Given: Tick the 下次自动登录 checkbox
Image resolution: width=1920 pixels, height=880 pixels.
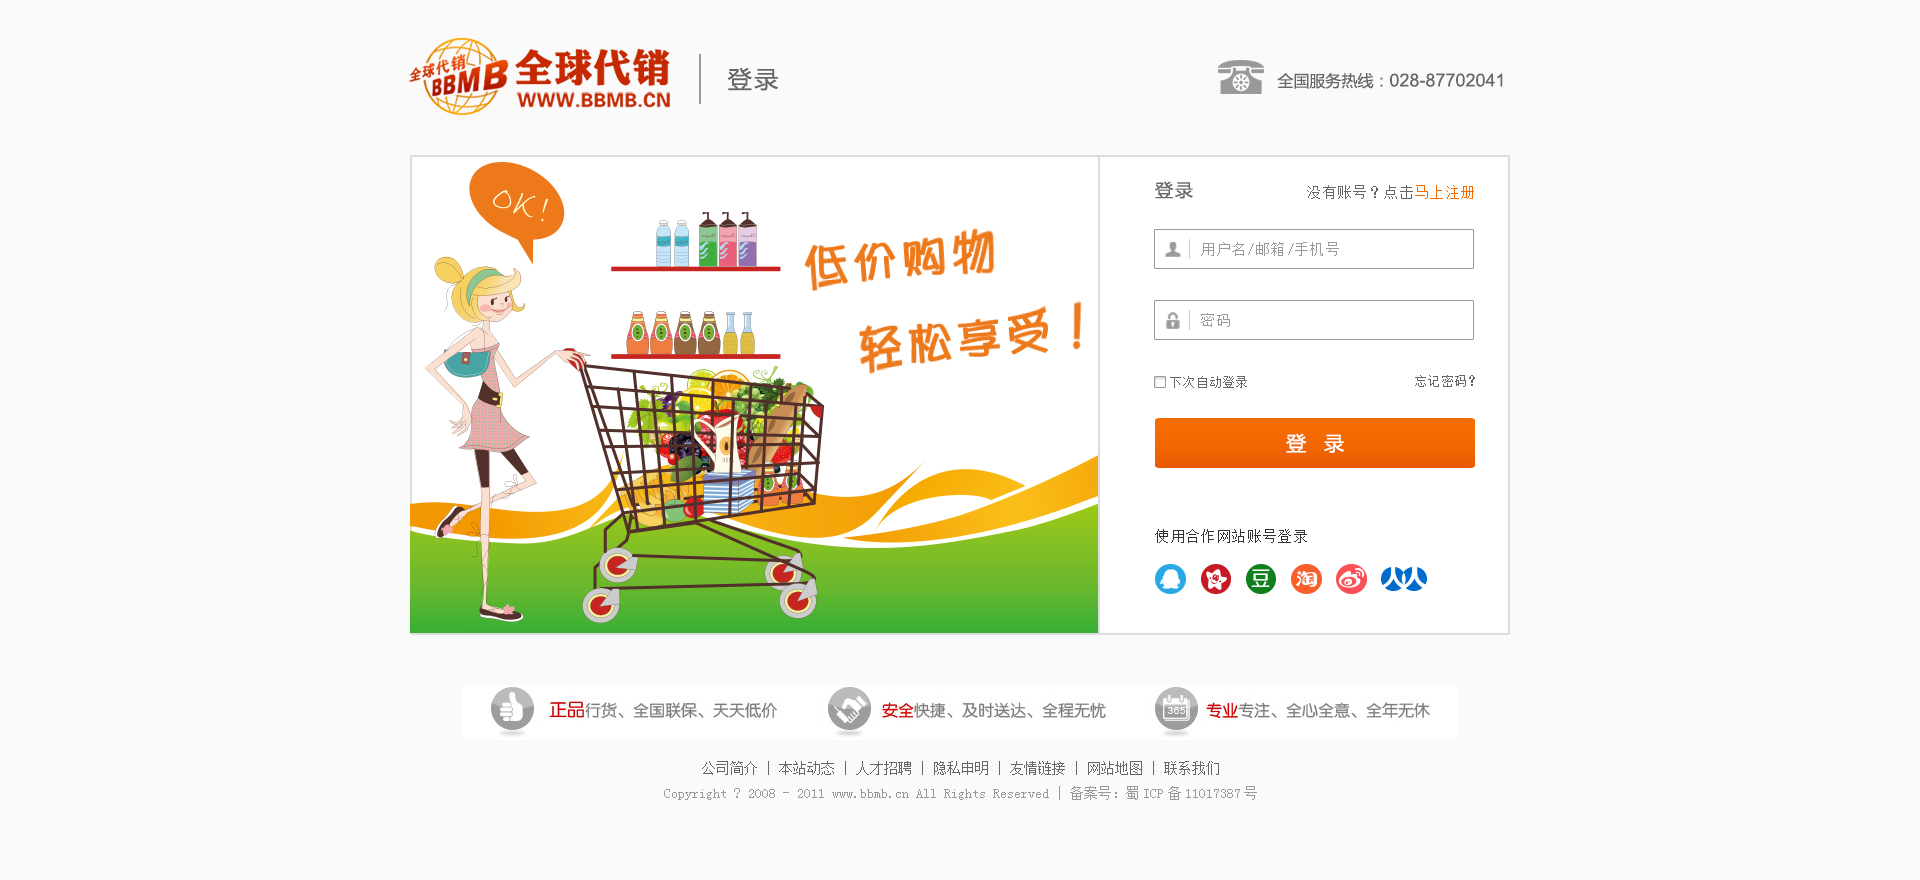Looking at the screenshot, I should click(1160, 382).
